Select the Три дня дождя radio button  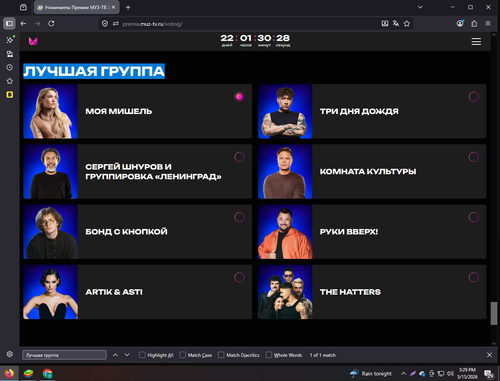coord(474,97)
